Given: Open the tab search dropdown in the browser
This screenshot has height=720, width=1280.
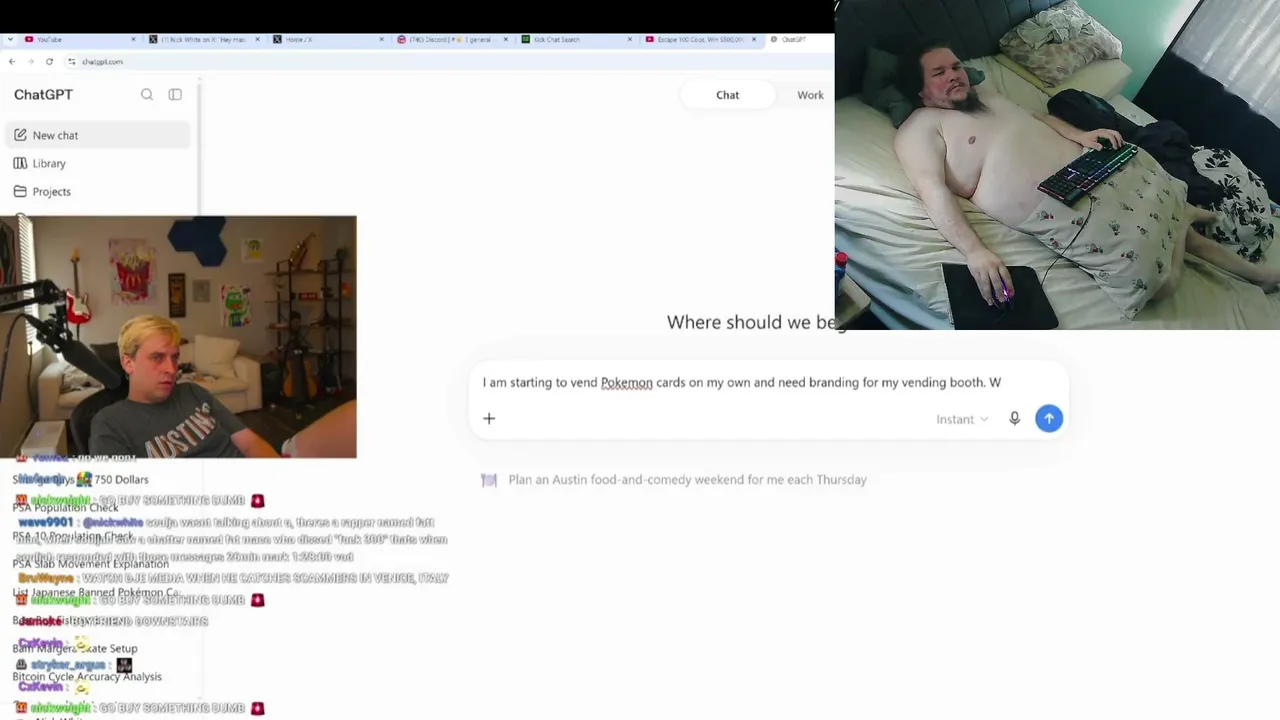Looking at the screenshot, I should pyautogui.click(x=11, y=39).
